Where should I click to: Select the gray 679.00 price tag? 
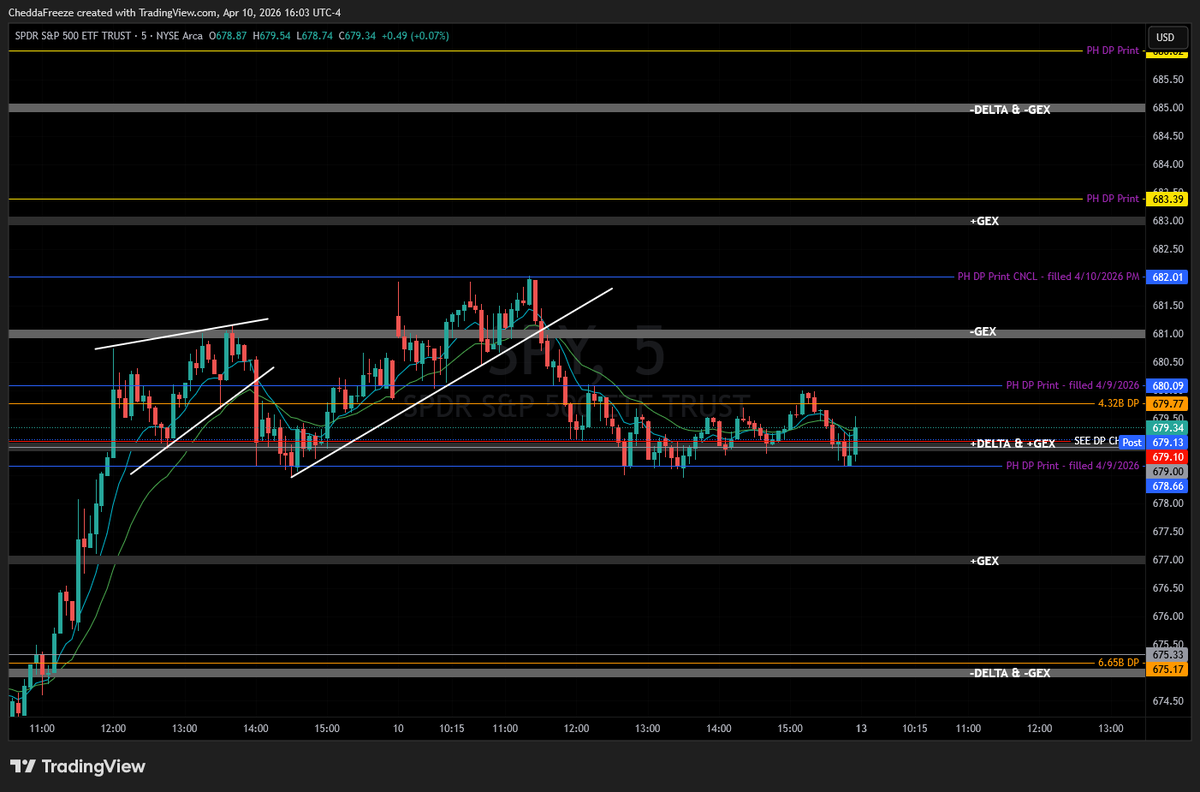[x=1167, y=470]
